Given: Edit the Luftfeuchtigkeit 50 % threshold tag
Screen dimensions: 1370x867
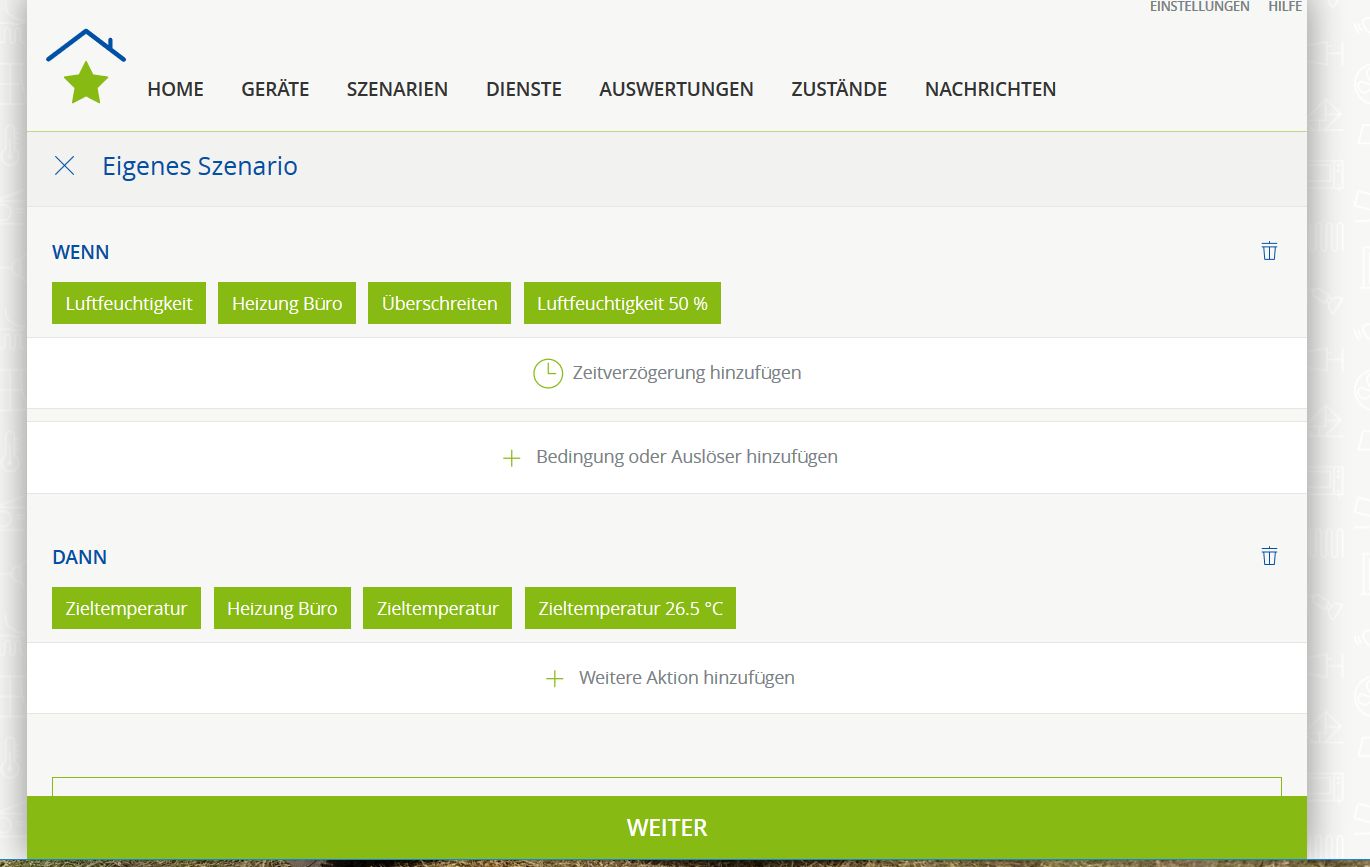Looking at the screenshot, I should click(x=621, y=303).
